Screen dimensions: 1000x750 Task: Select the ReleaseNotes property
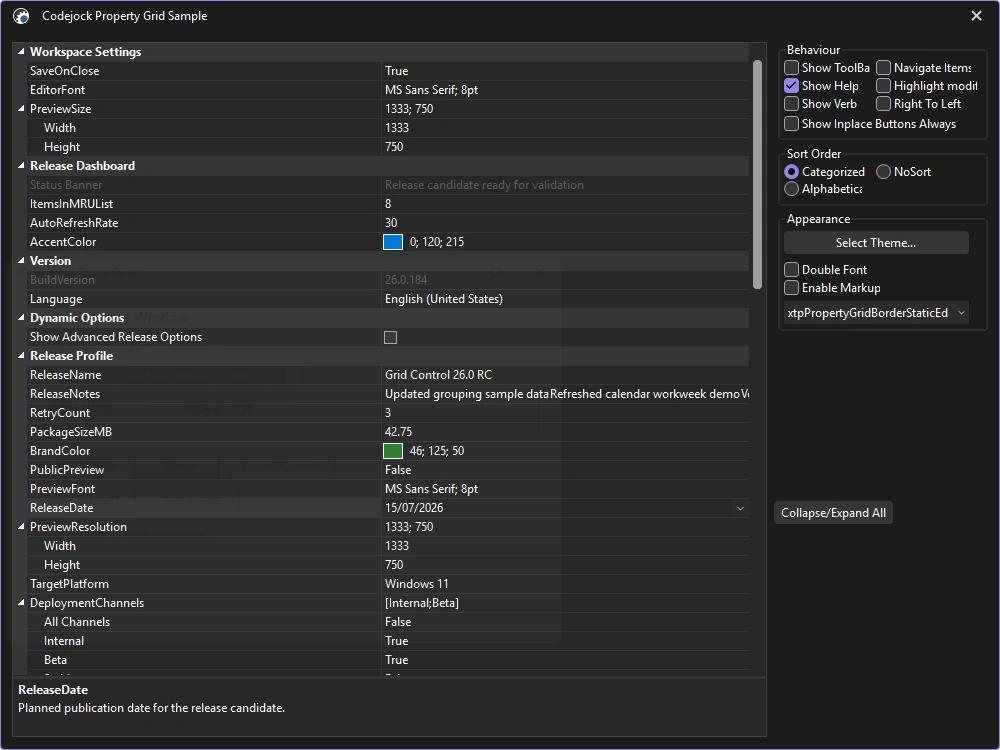pyautogui.click(x=388, y=394)
